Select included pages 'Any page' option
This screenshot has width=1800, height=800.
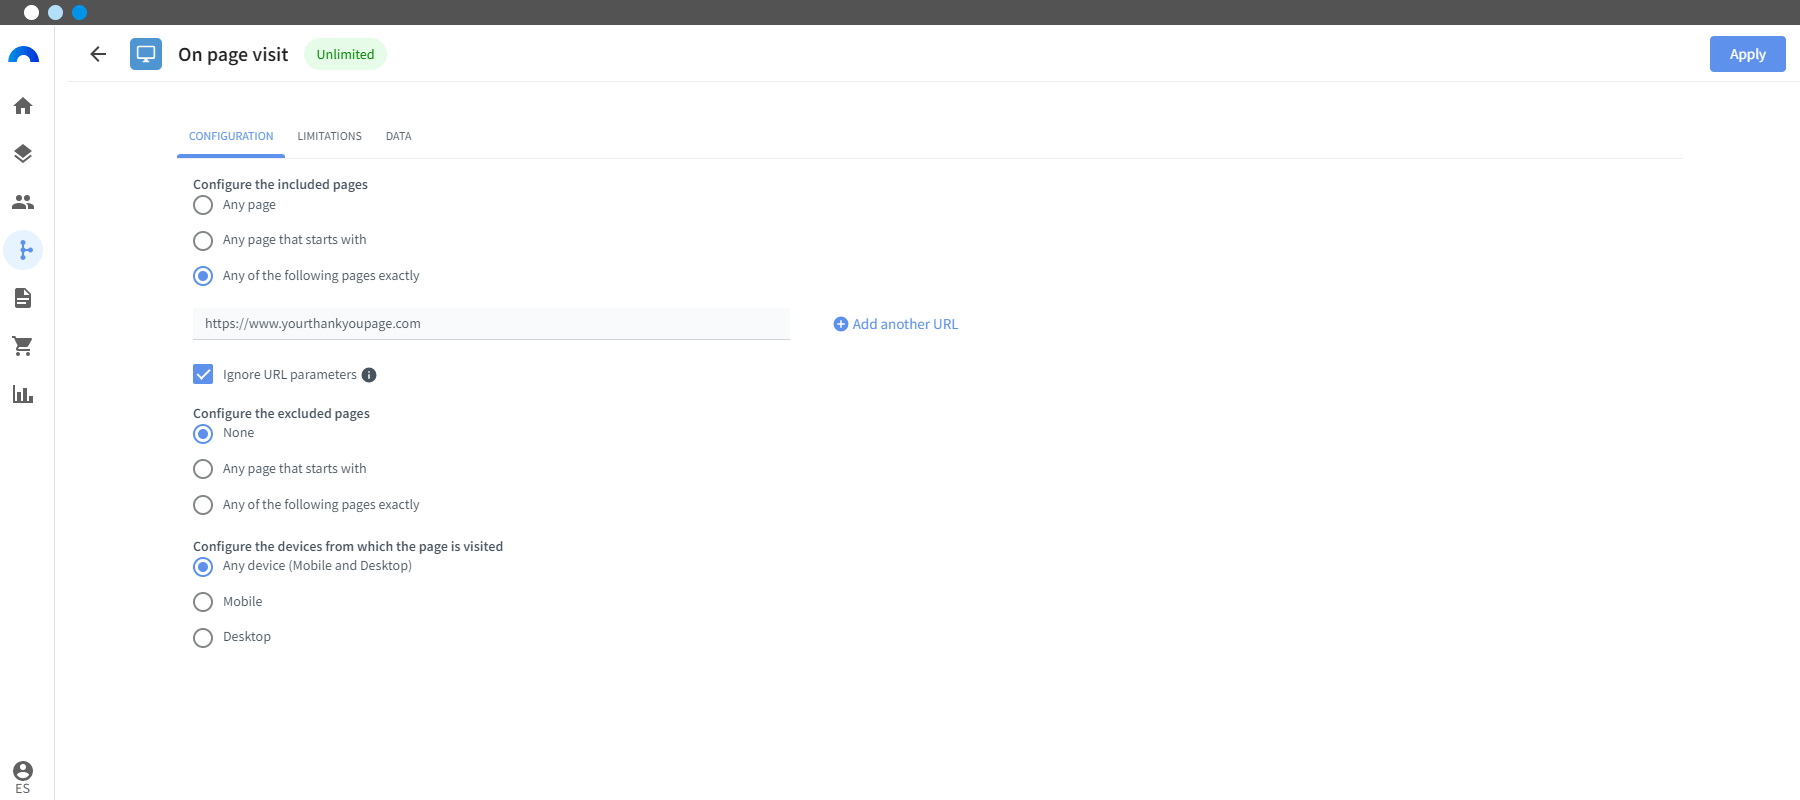[x=203, y=205]
